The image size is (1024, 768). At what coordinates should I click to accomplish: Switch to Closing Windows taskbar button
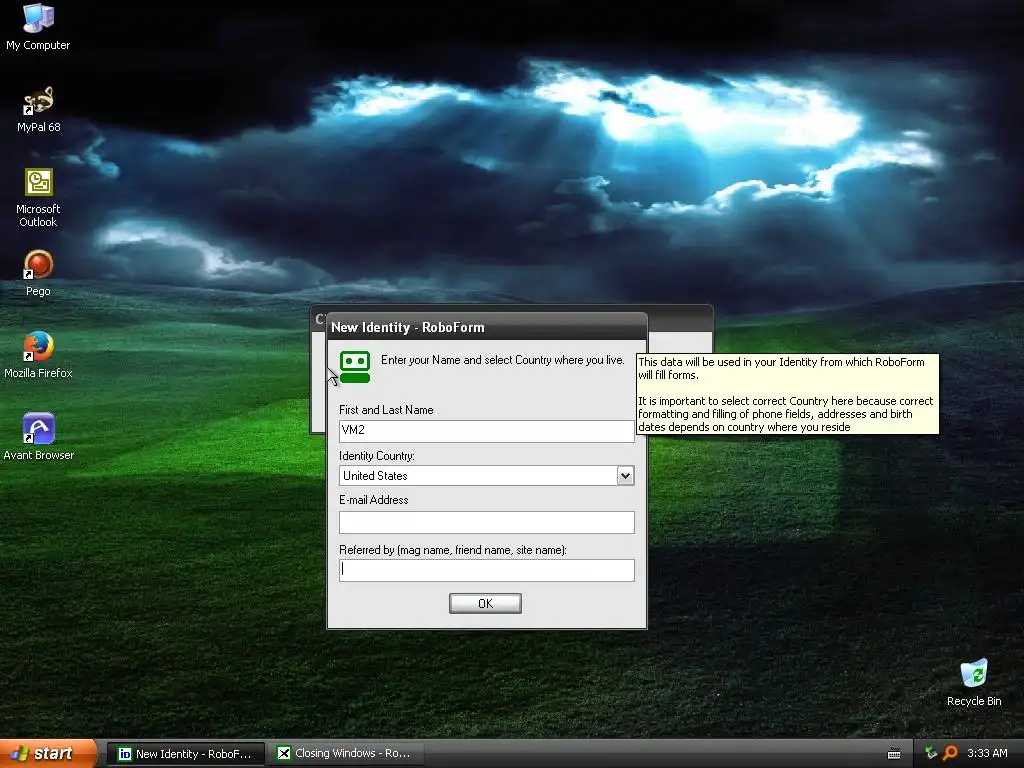(345, 754)
